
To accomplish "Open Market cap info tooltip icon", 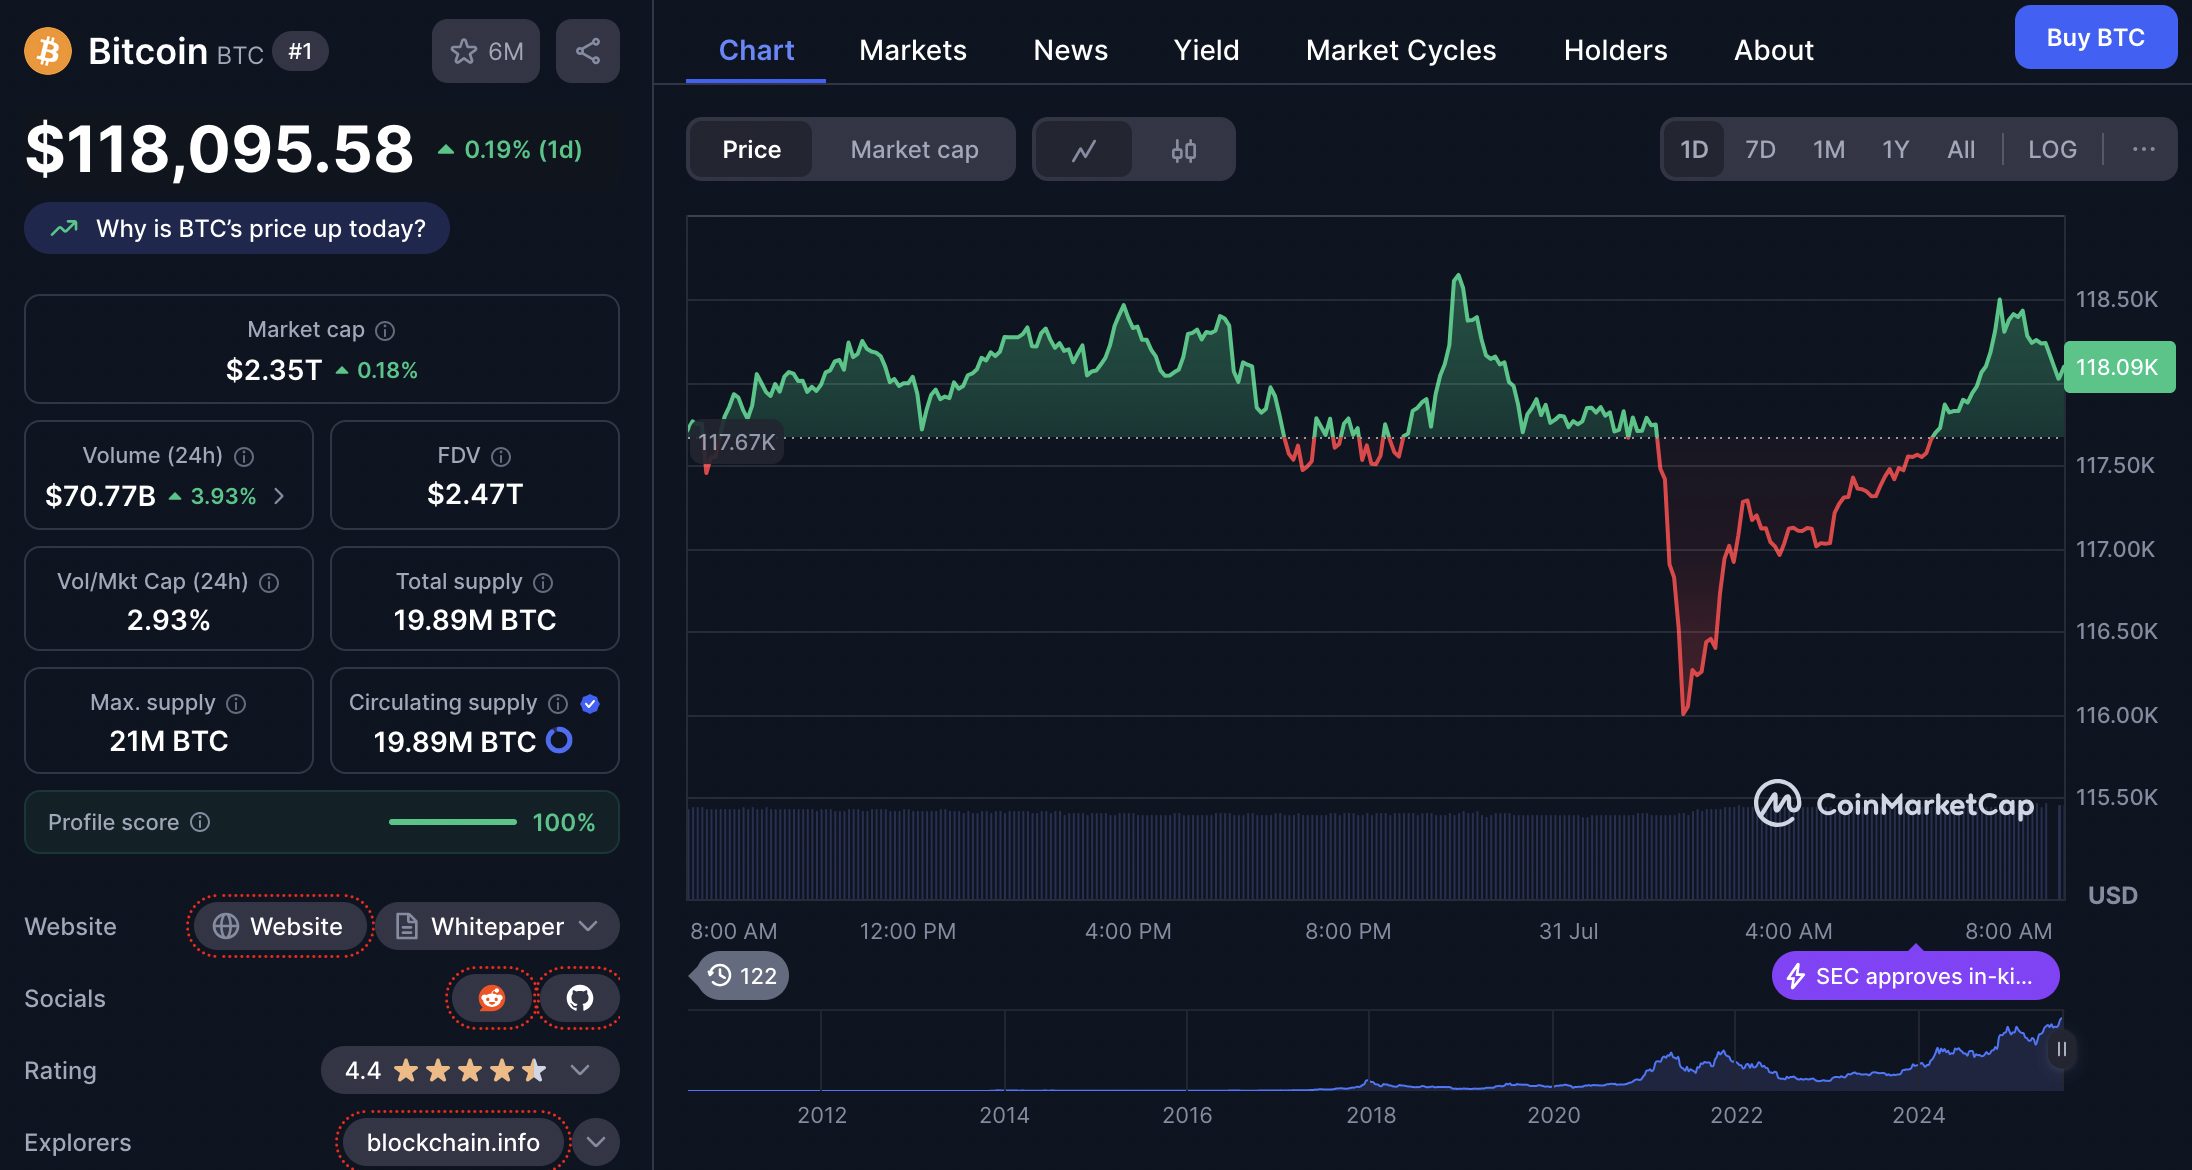I will [x=385, y=330].
